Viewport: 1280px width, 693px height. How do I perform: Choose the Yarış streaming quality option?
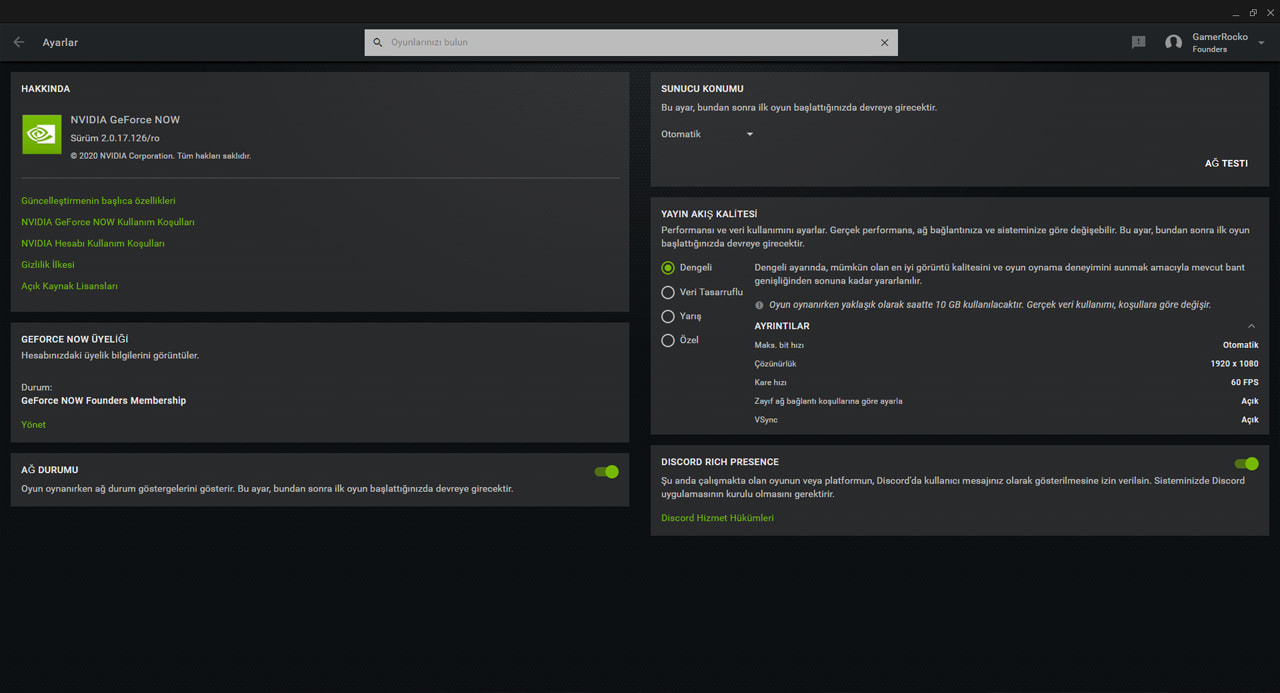[668, 316]
